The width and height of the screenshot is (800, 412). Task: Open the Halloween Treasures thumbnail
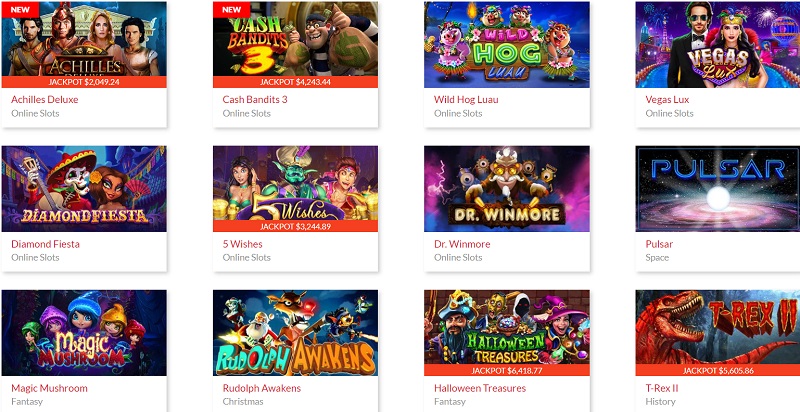(x=507, y=333)
